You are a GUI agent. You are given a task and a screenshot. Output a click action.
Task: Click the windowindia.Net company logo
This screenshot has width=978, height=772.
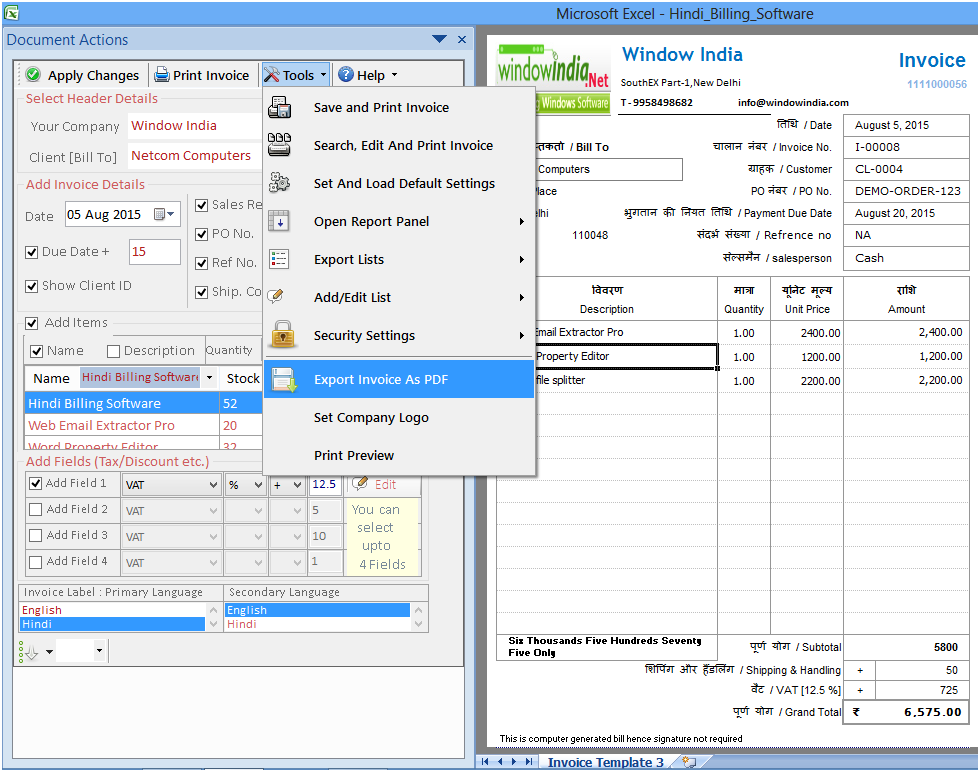click(553, 79)
